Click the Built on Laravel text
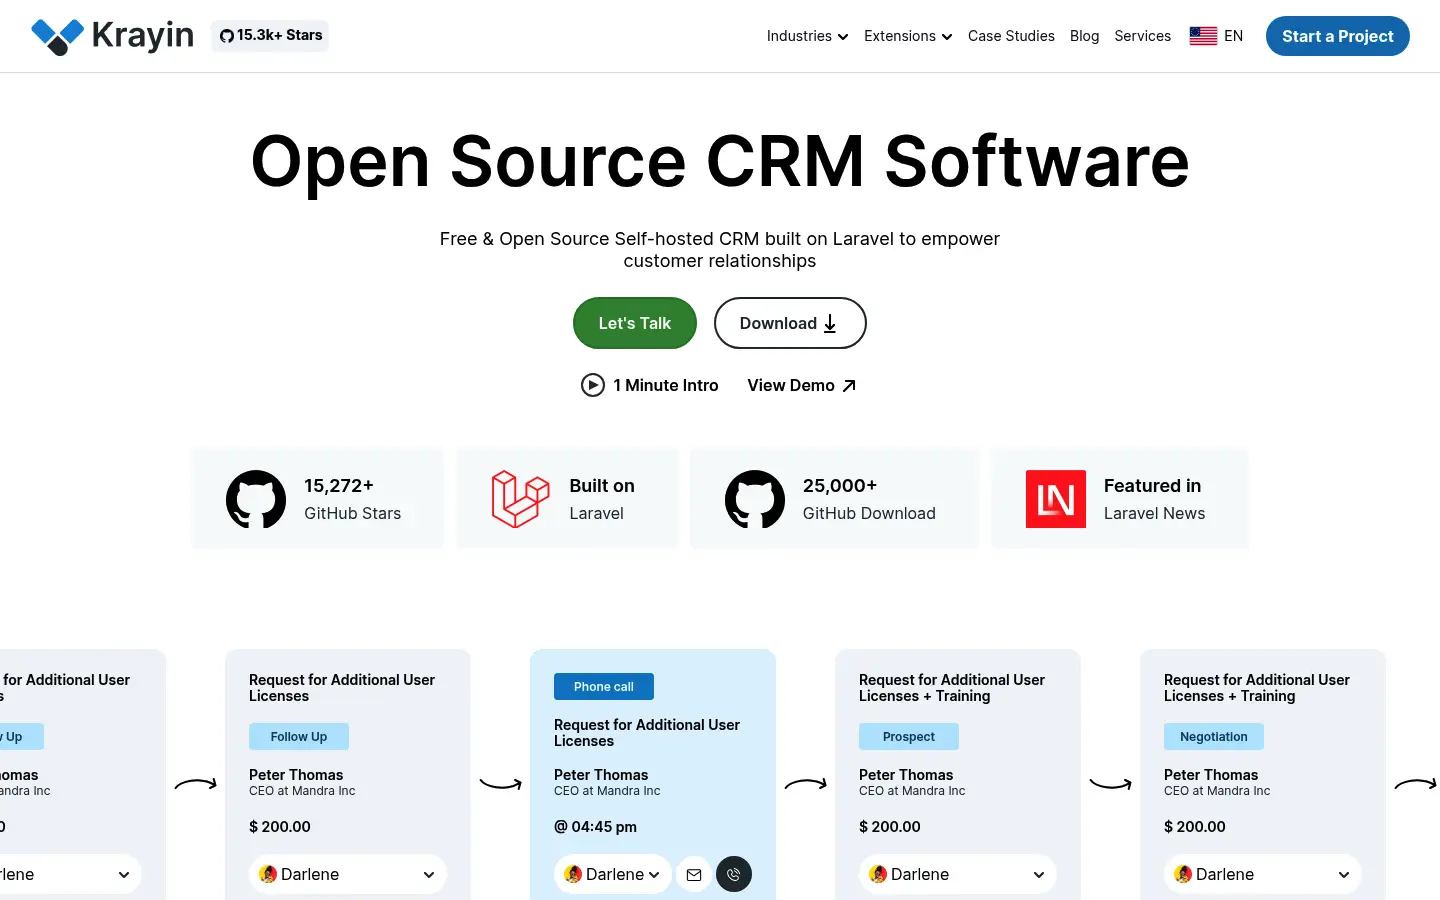Image resolution: width=1440 pixels, height=900 pixels. (x=602, y=499)
